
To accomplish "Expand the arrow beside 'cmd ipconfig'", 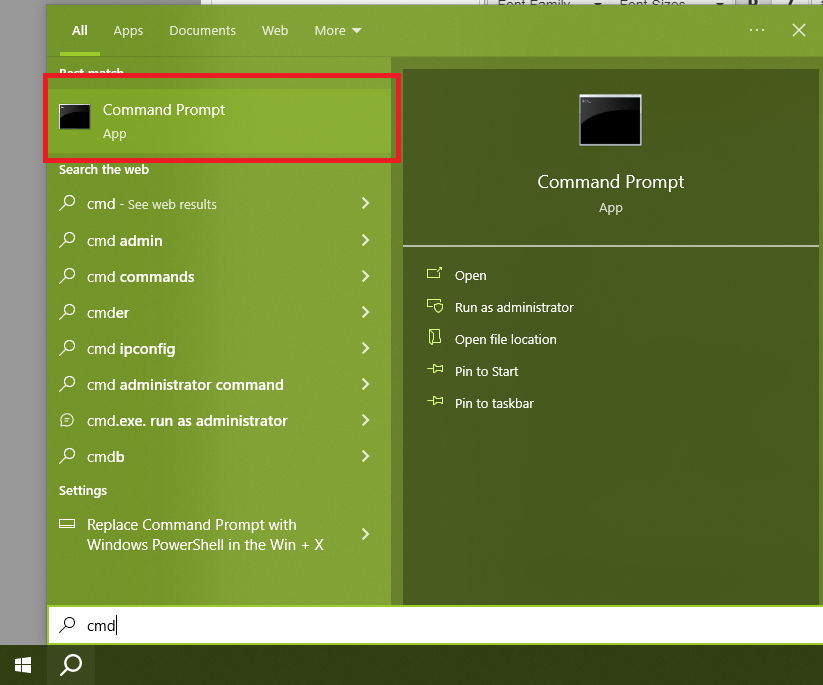I will 365,349.
